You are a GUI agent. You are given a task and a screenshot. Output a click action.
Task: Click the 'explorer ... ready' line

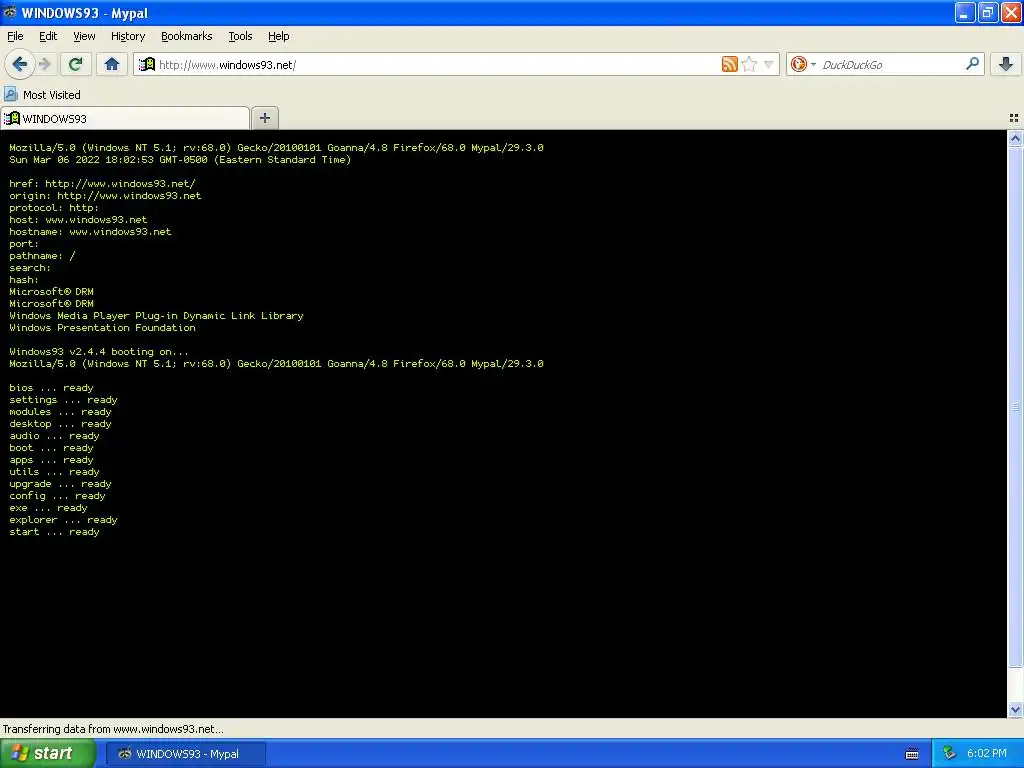tap(63, 520)
